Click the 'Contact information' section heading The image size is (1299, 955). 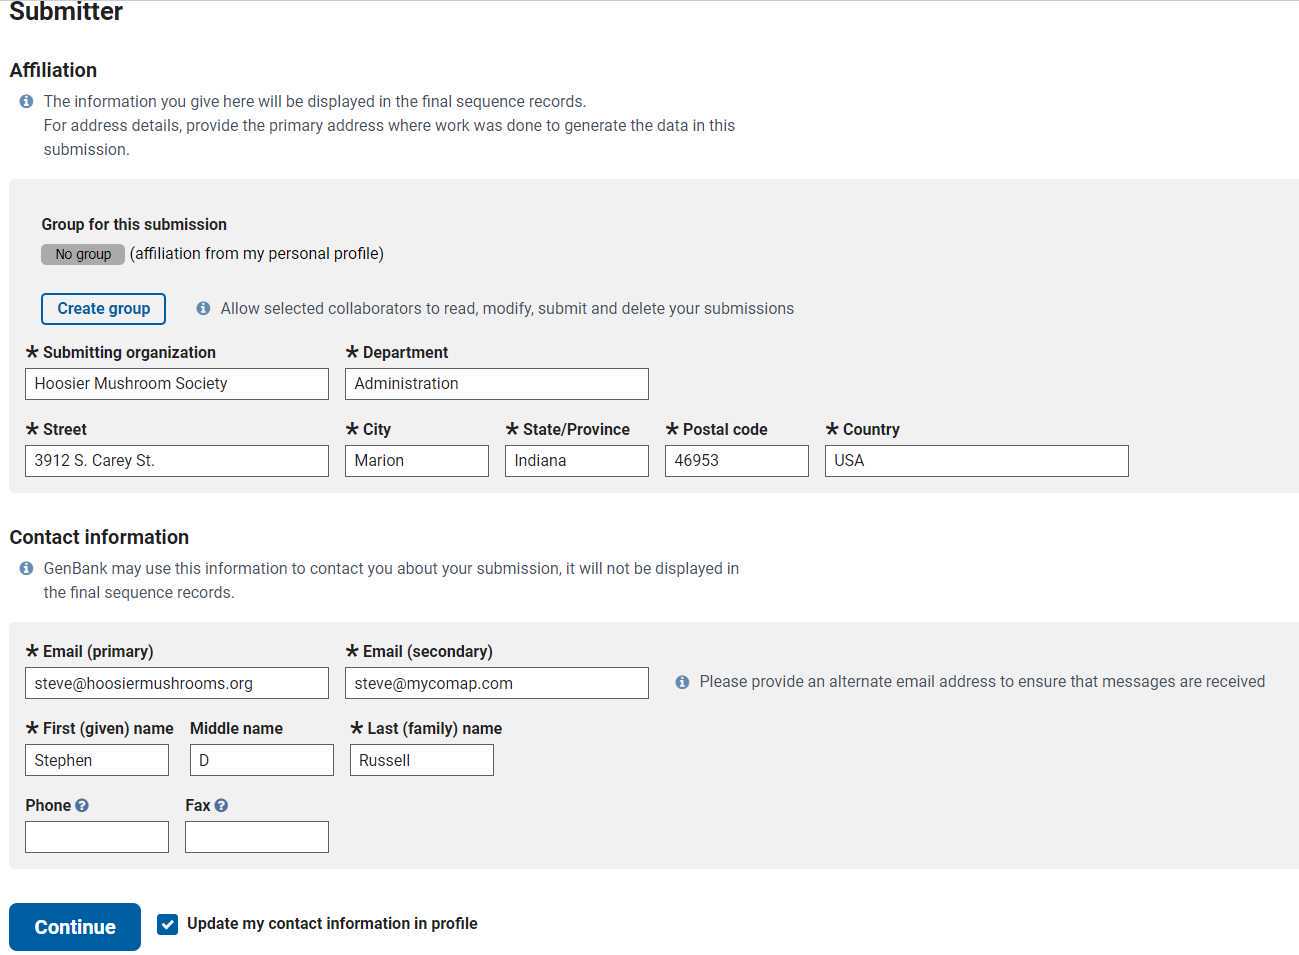[99, 537]
